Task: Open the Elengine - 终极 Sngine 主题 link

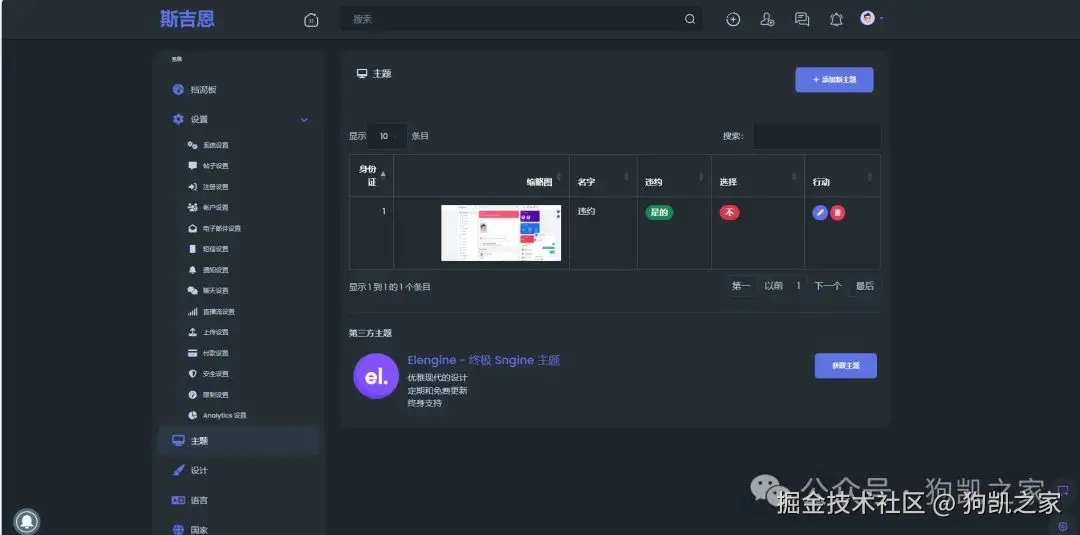Action: pyautogui.click(x=484, y=360)
